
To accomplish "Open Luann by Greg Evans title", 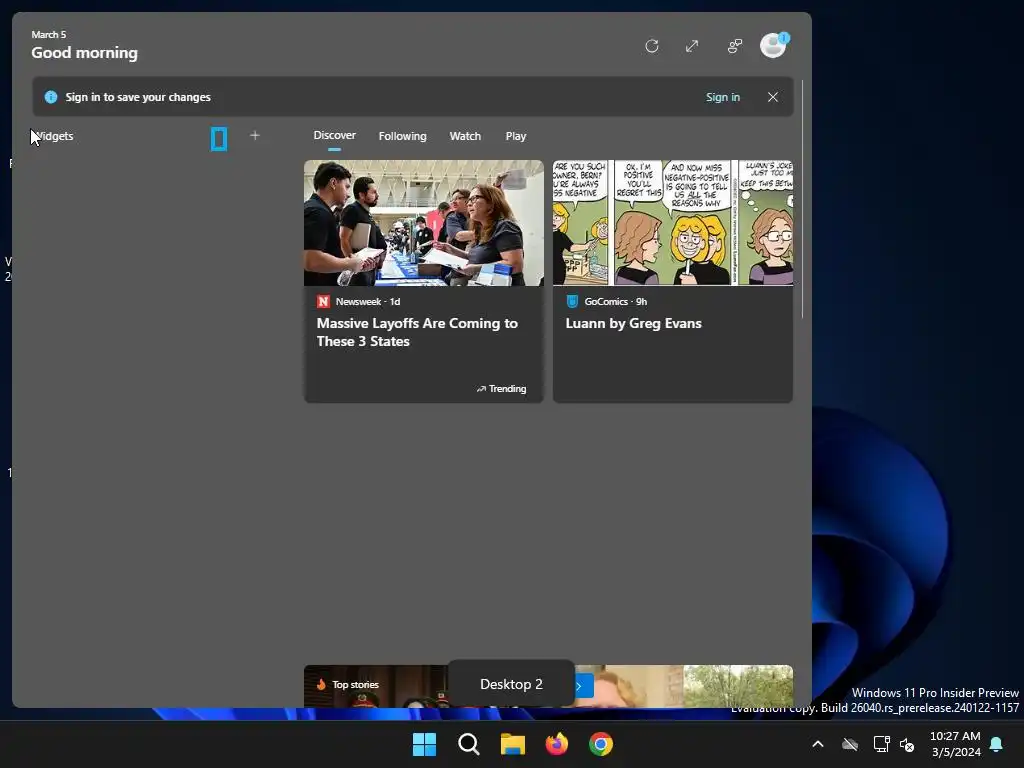I will click(x=633, y=323).
